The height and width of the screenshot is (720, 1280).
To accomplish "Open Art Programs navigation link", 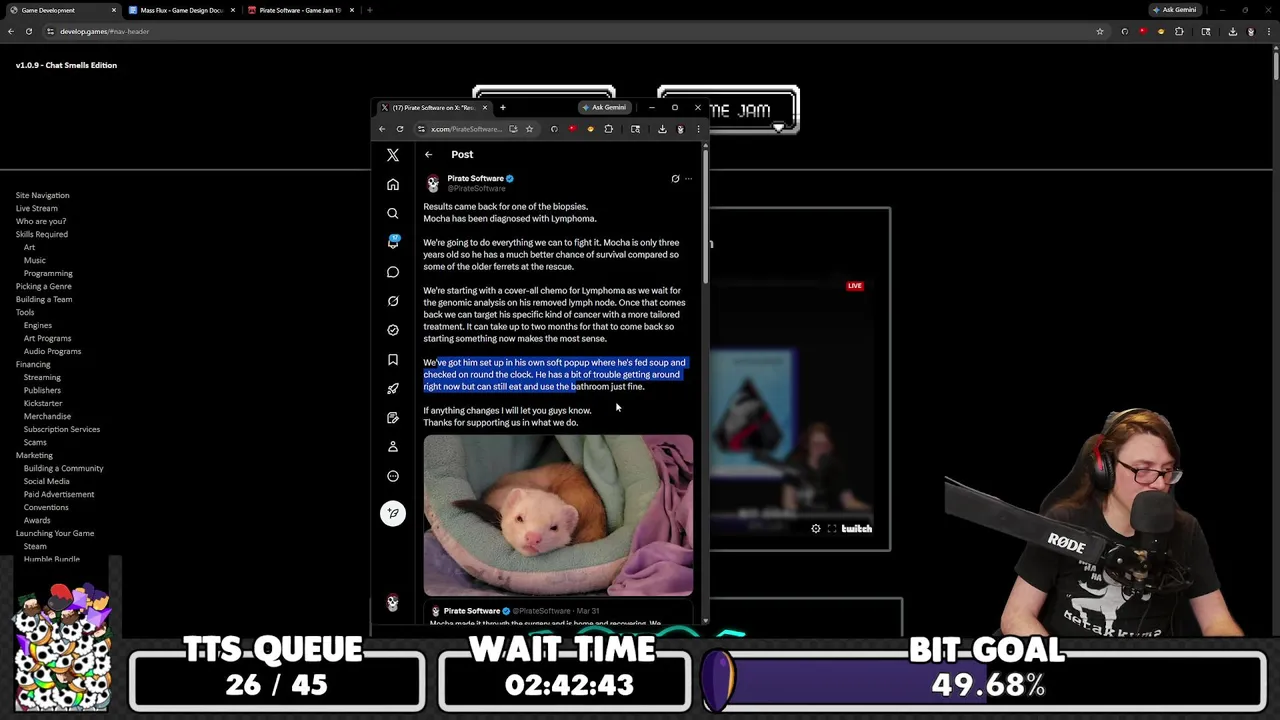I will point(48,338).
